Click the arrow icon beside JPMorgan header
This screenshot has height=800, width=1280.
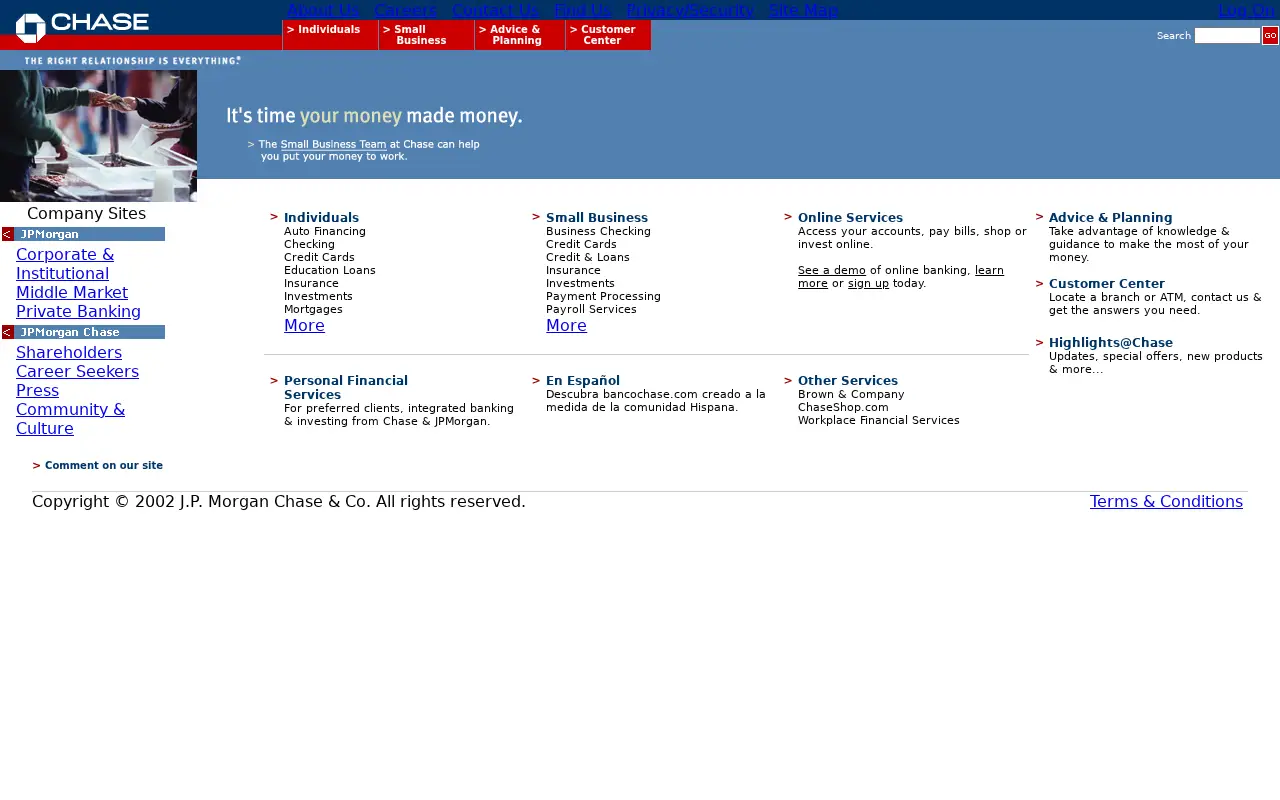(x=8, y=234)
